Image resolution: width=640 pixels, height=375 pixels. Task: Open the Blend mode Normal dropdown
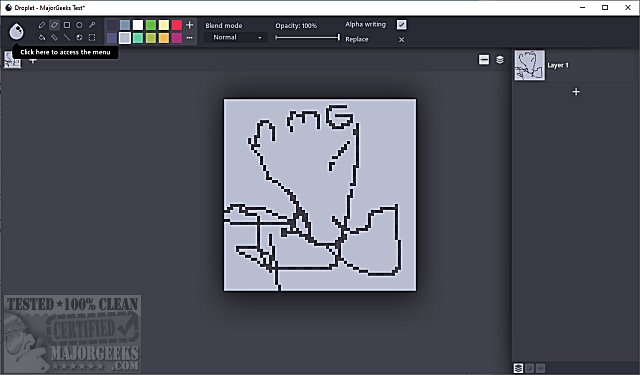236,37
